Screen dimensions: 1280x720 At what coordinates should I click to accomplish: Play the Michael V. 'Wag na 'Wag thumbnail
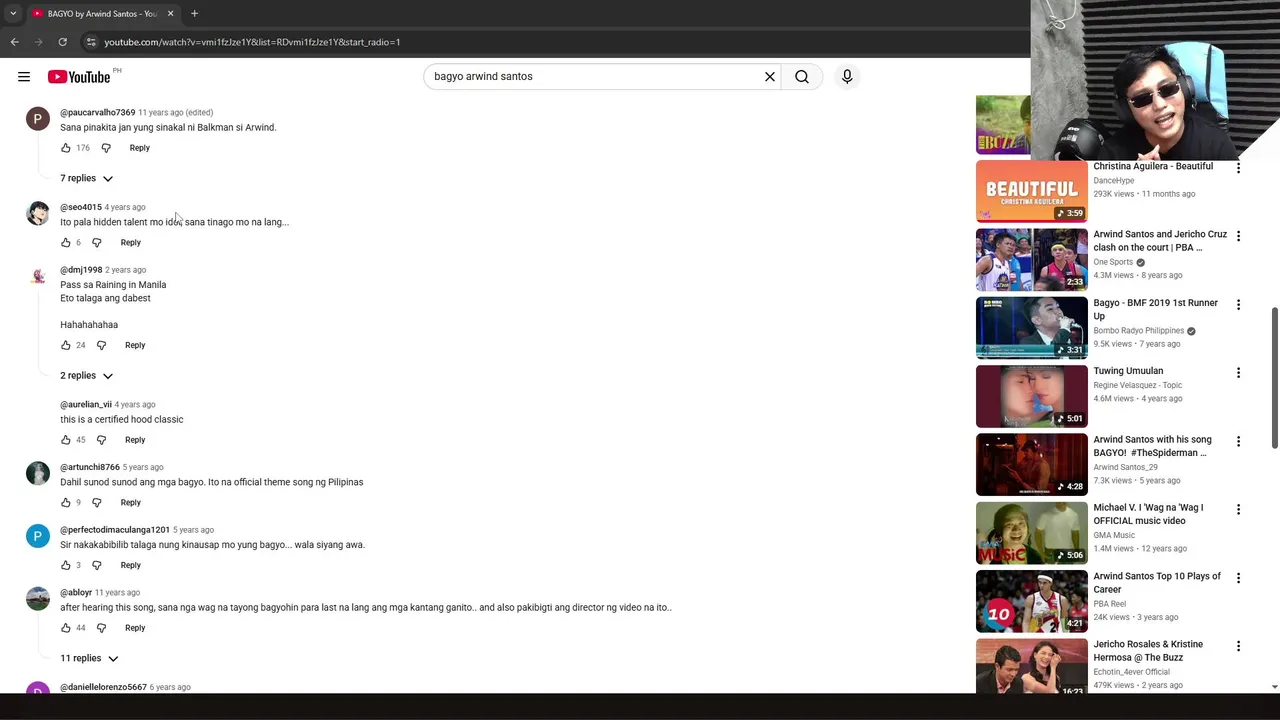coord(1031,533)
